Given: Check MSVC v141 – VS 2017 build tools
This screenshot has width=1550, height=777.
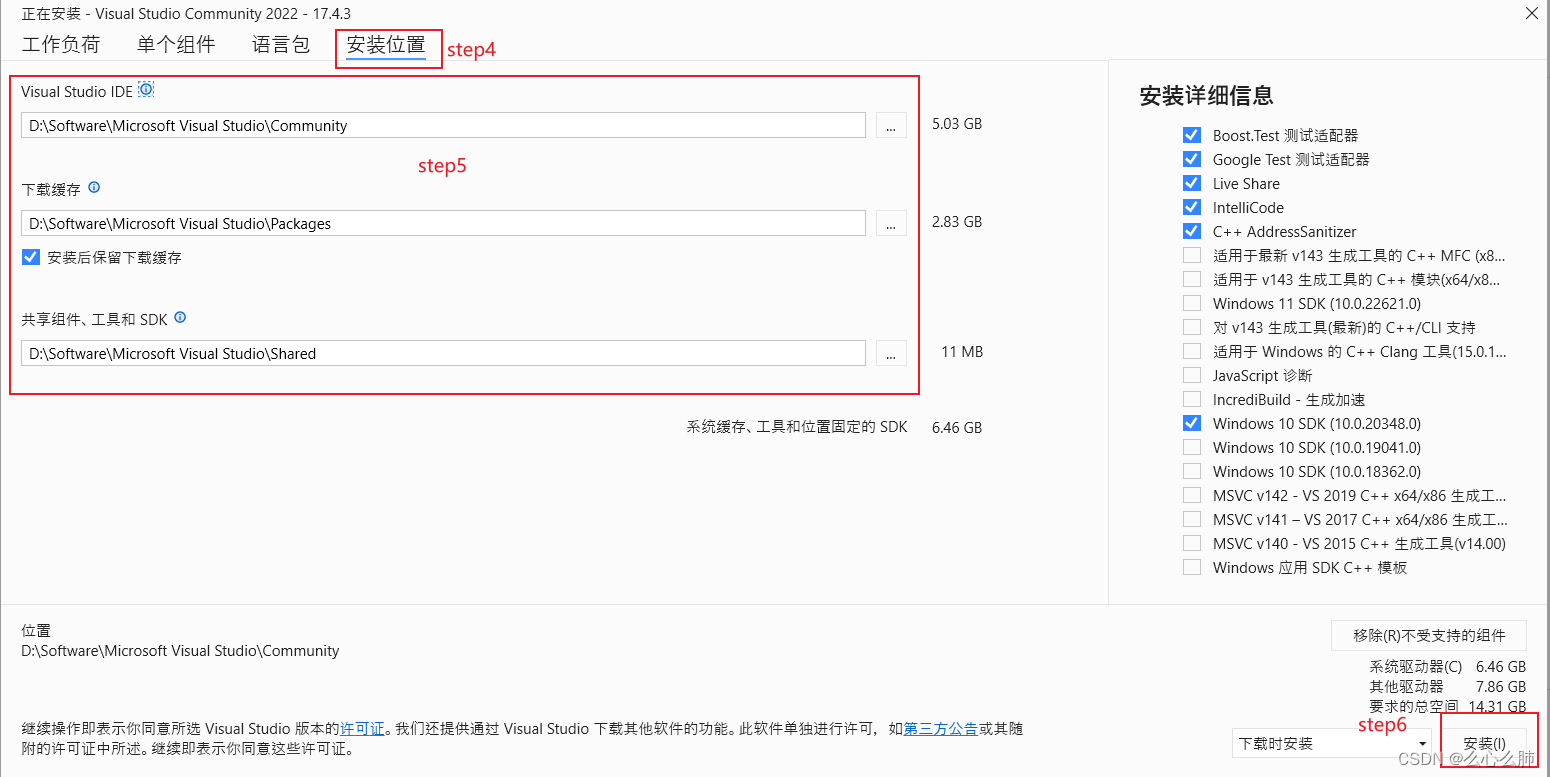Looking at the screenshot, I should pyautogui.click(x=1191, y=519).
